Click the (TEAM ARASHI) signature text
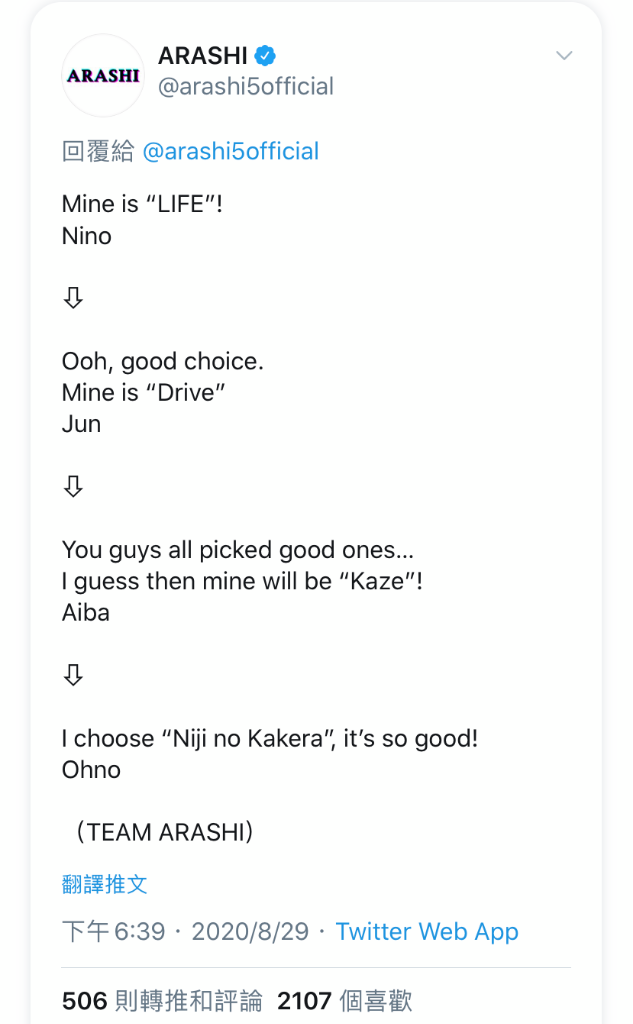 click(165, 833)
